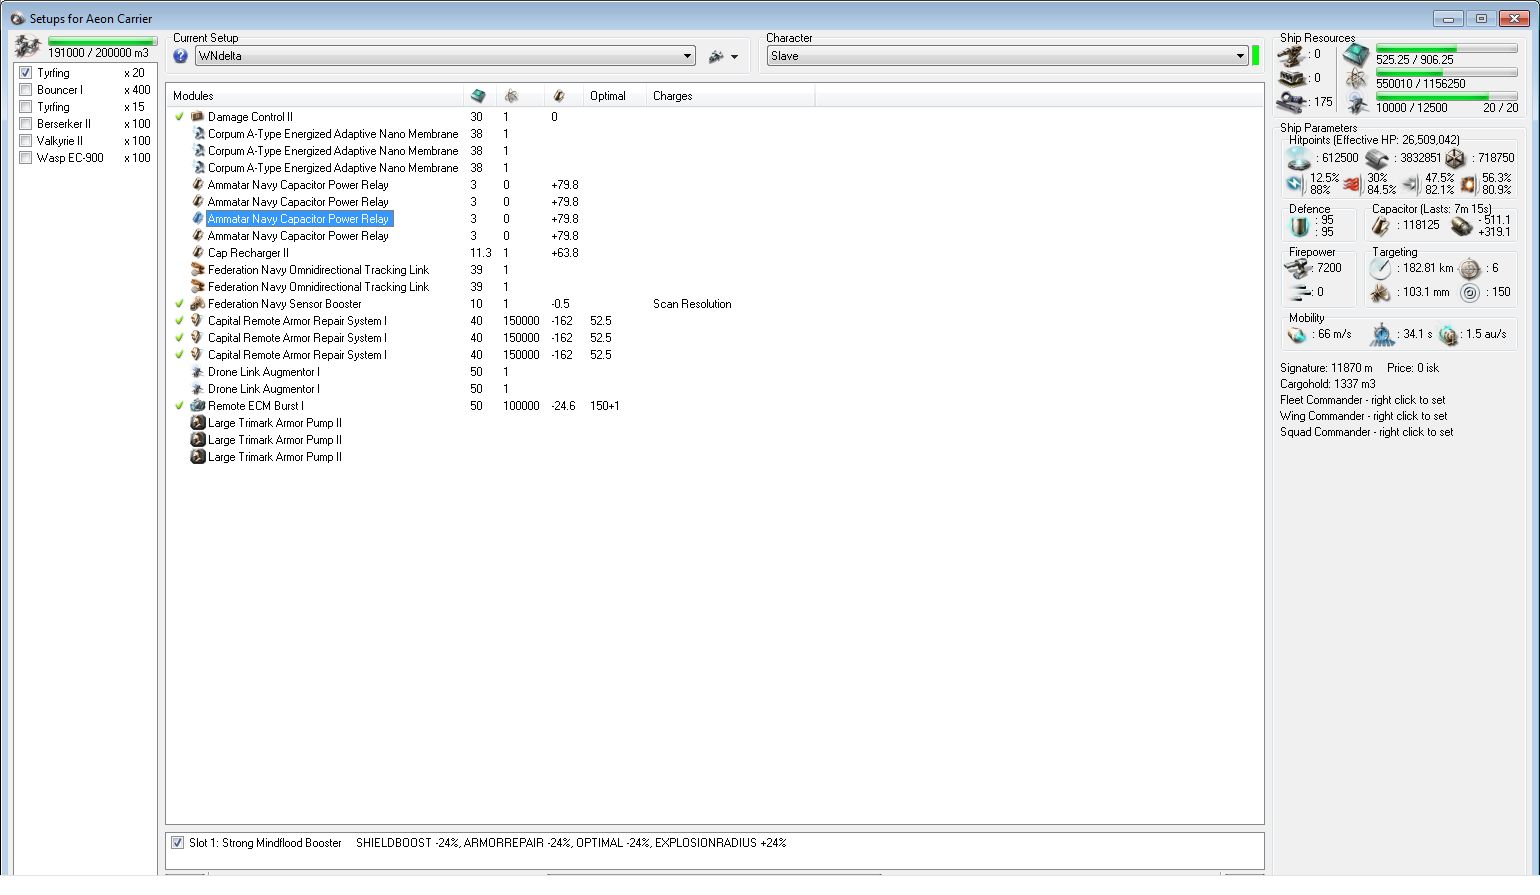
Task: Select the Federation Navy Sensor Booster row name
Action: click(285, 304)
